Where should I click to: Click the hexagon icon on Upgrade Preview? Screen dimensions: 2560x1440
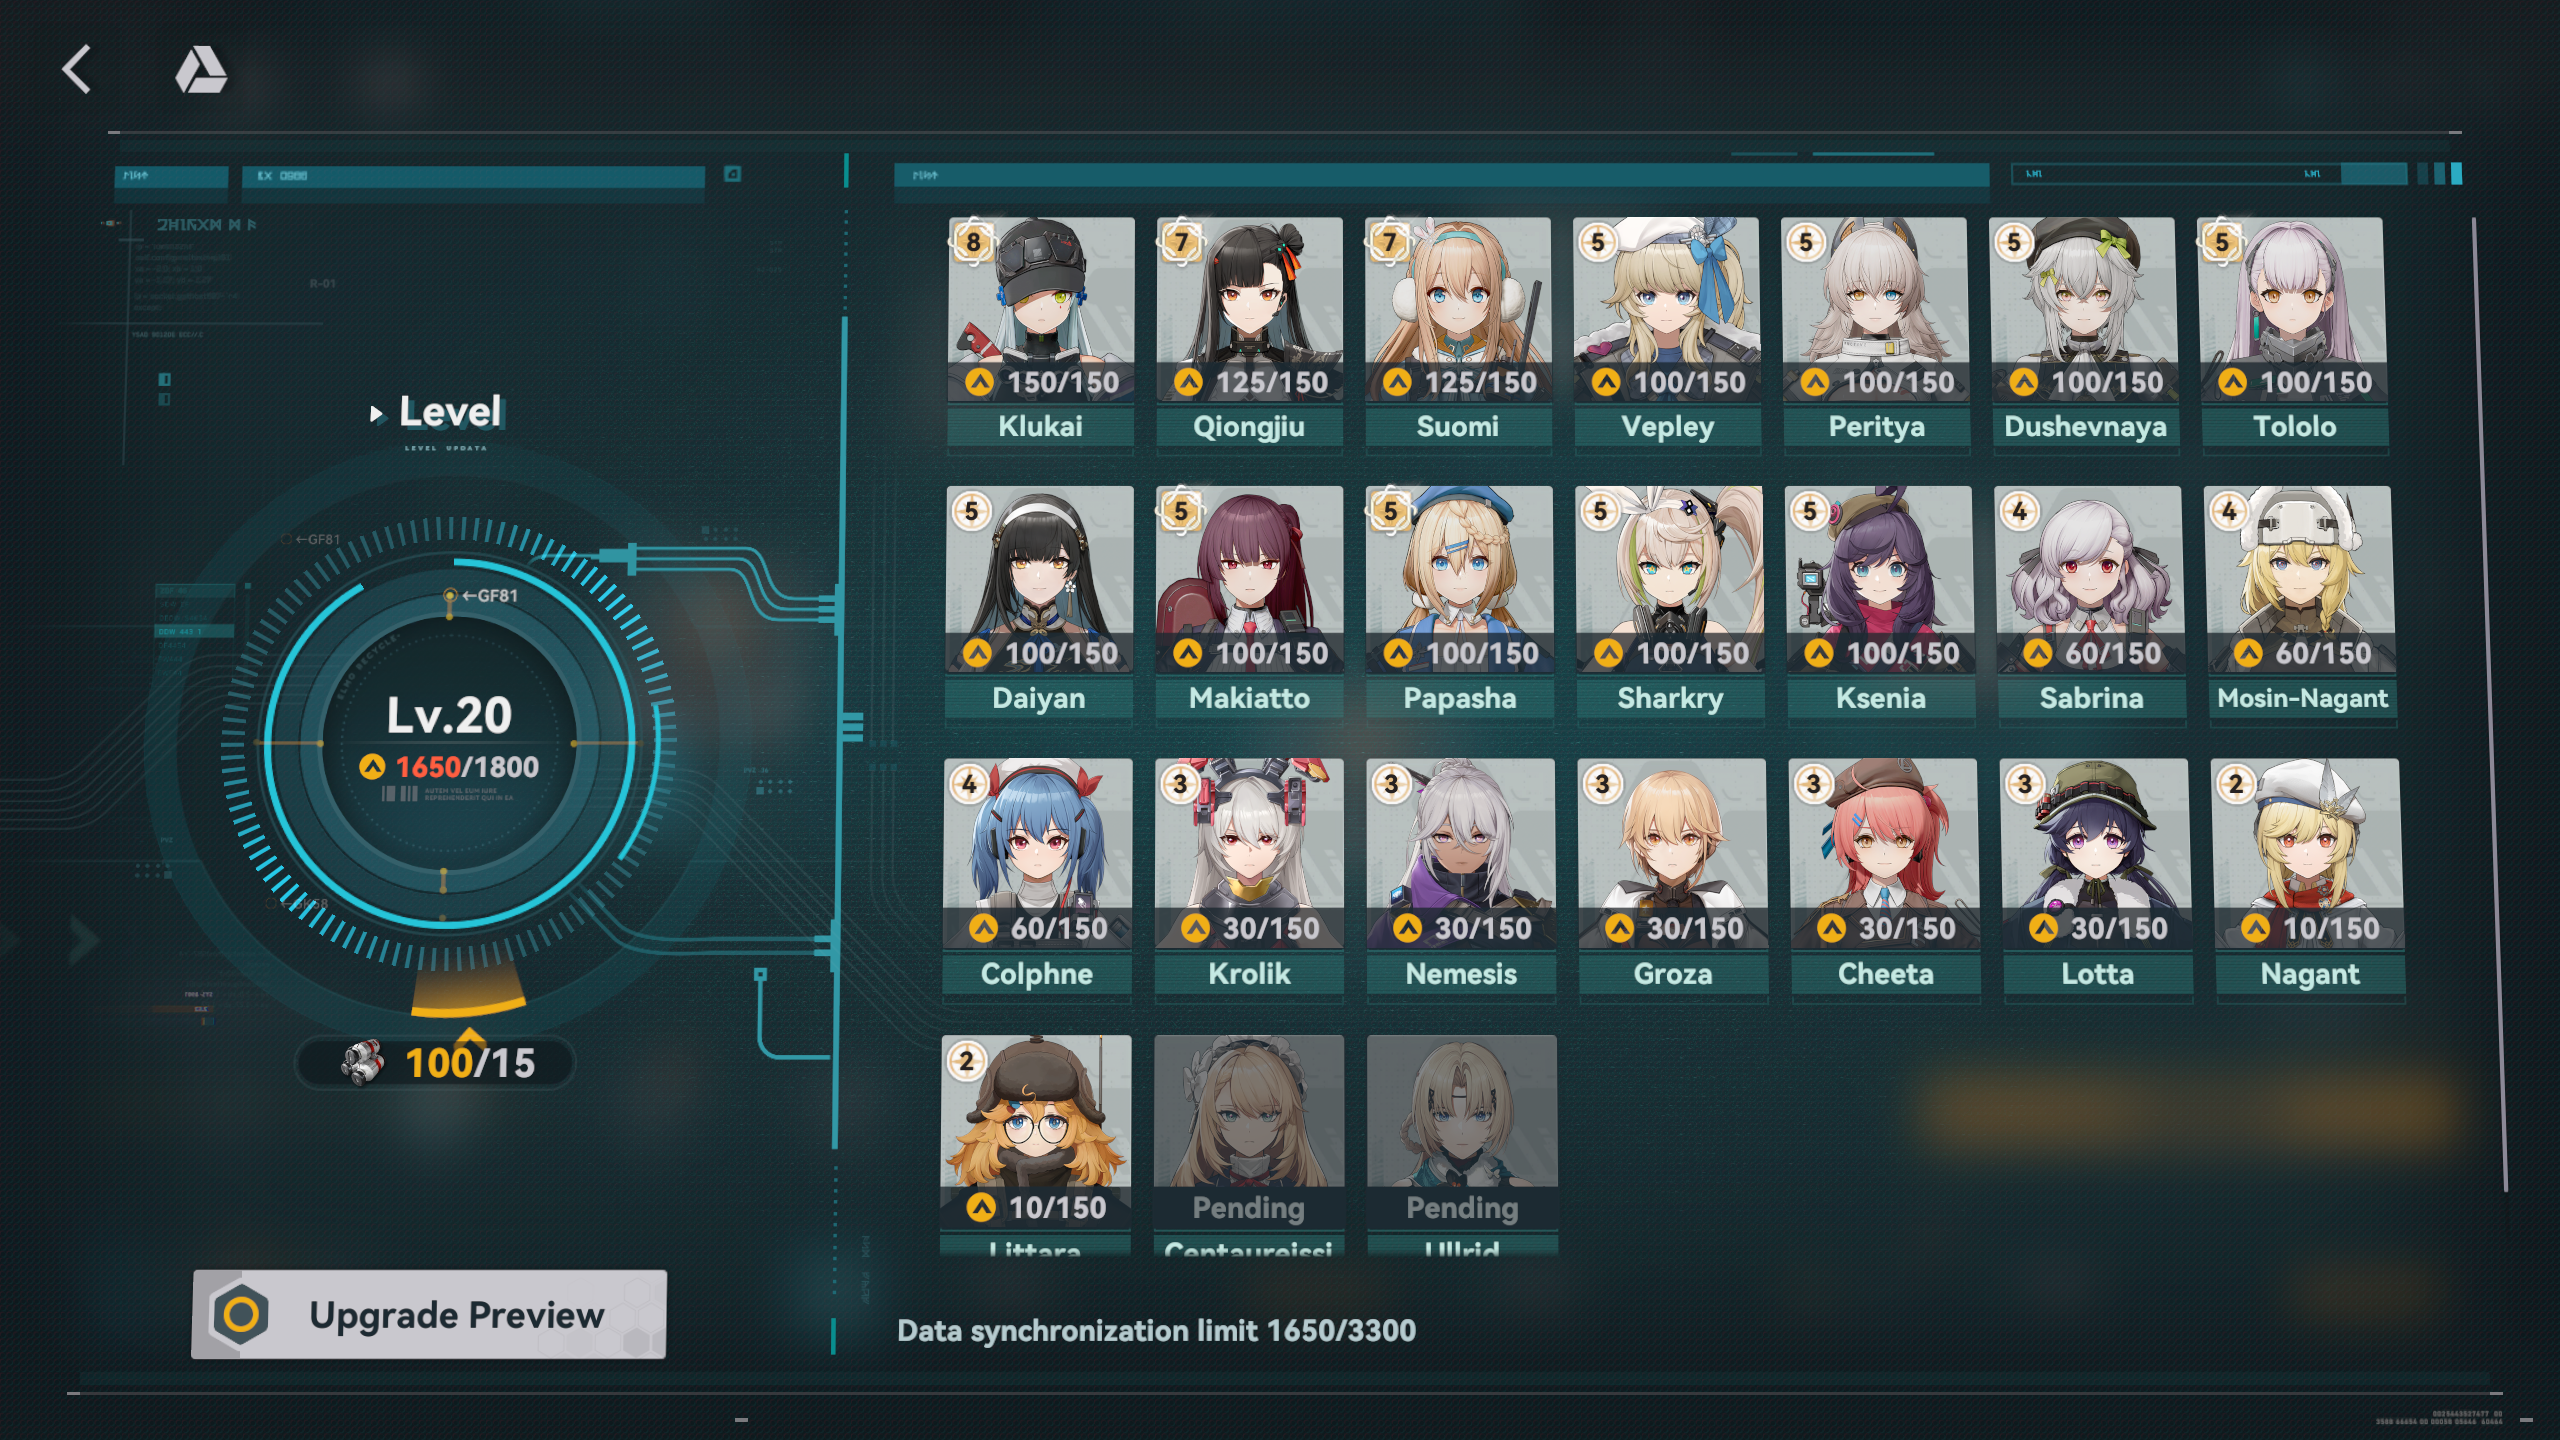coord(241,1314)
